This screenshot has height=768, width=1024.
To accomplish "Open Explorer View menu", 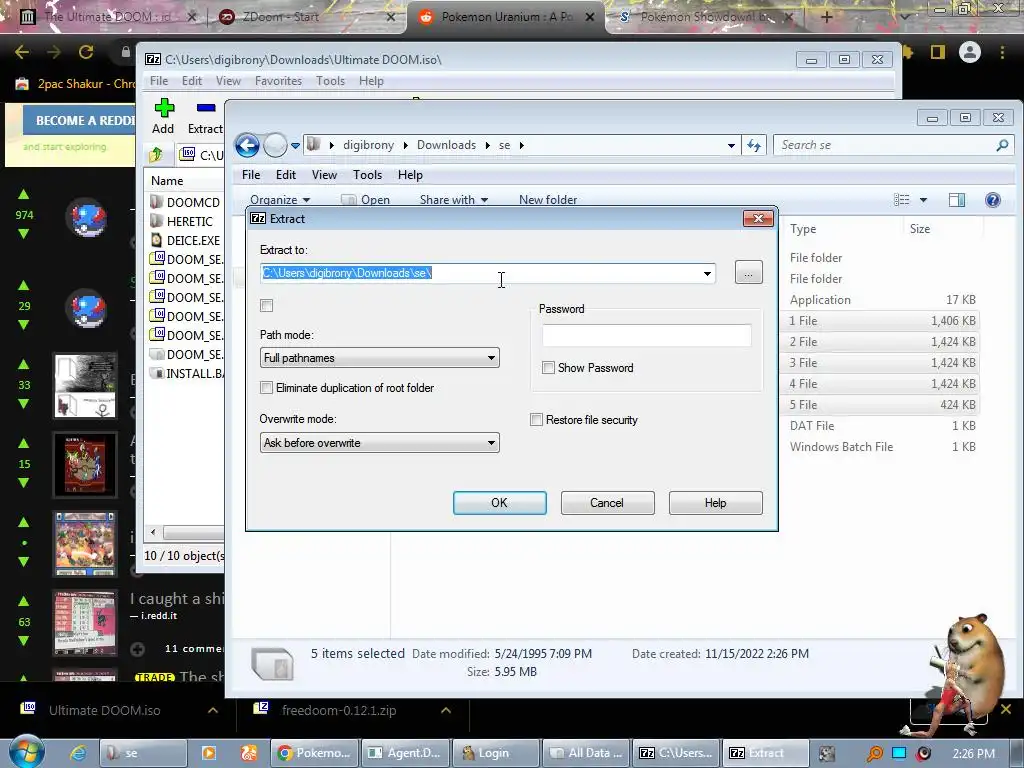I will [x=324, y=175].
